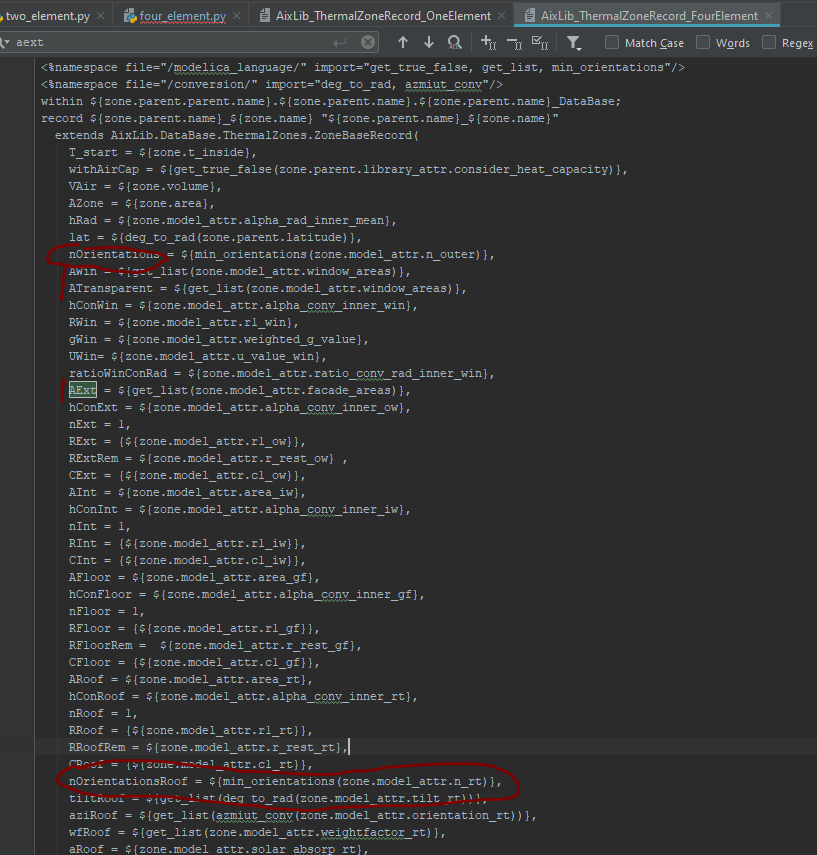Image resolution: width=817 pixels, height=855 pixels.
Task: Close the four_element.py tab
Action: 235,16
